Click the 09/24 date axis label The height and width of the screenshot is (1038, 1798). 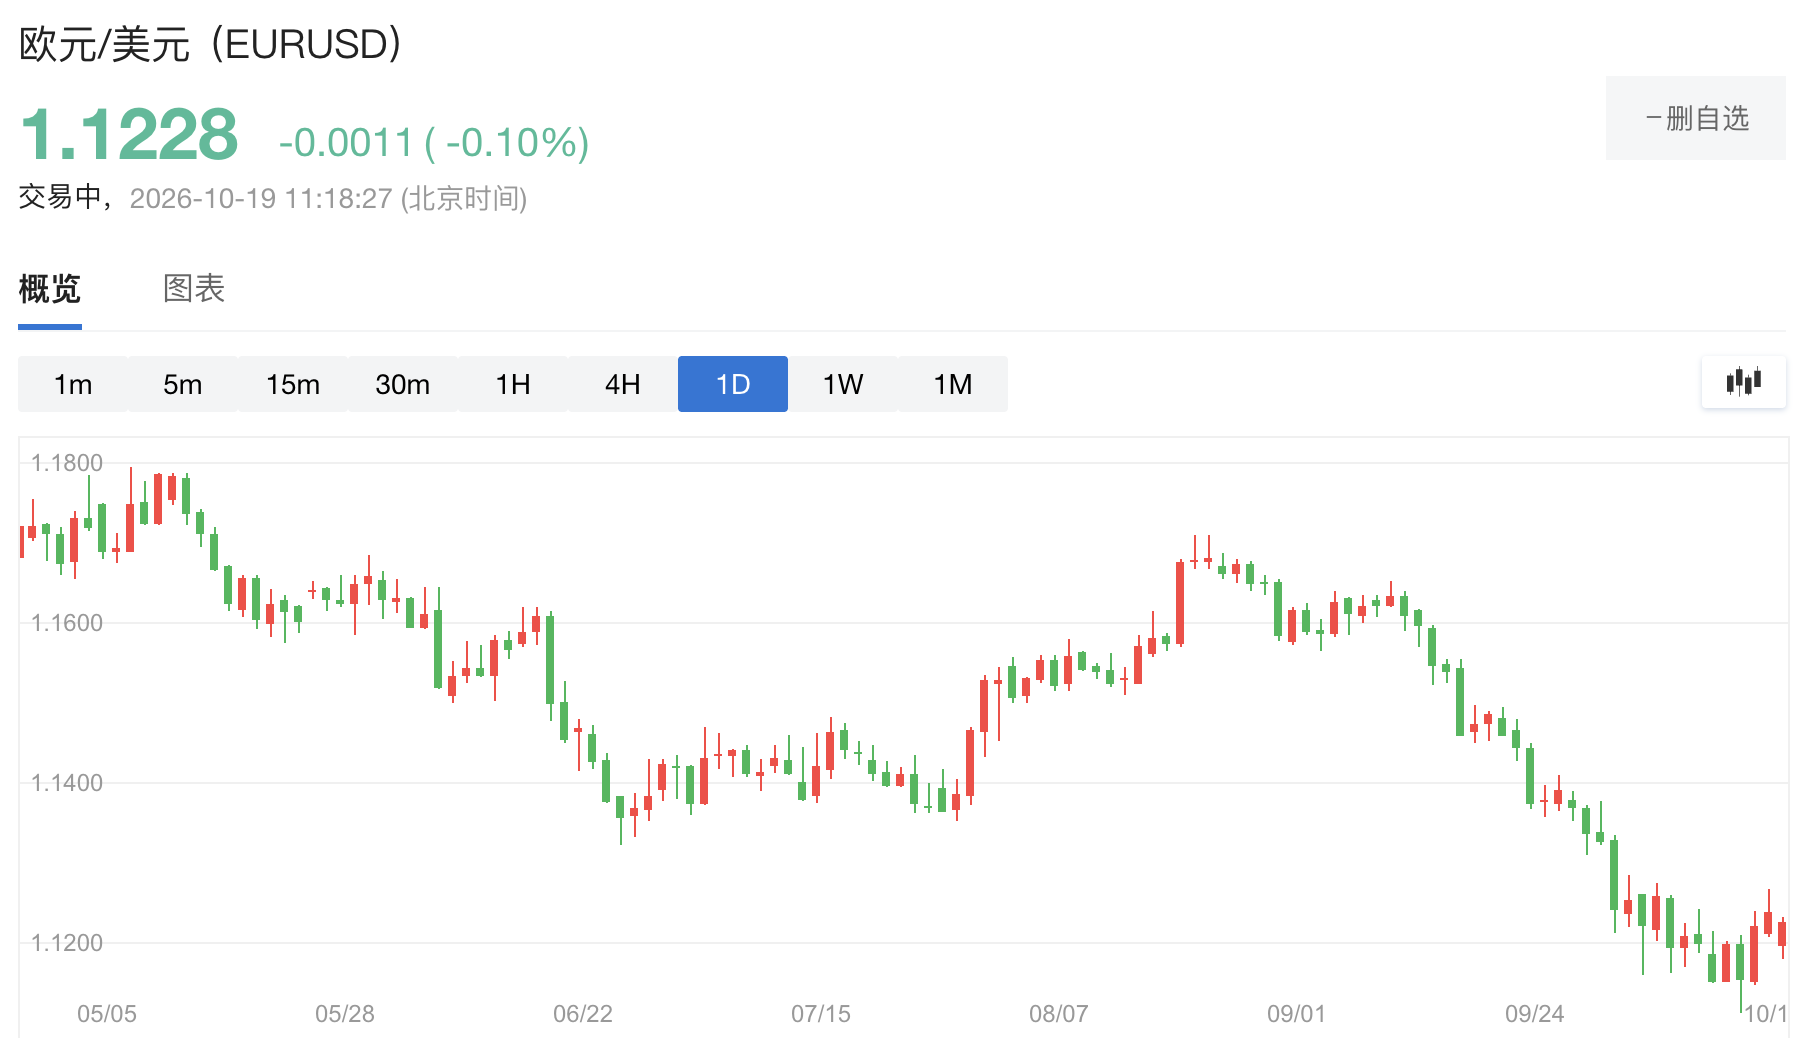click(x=1535, y=1014)
